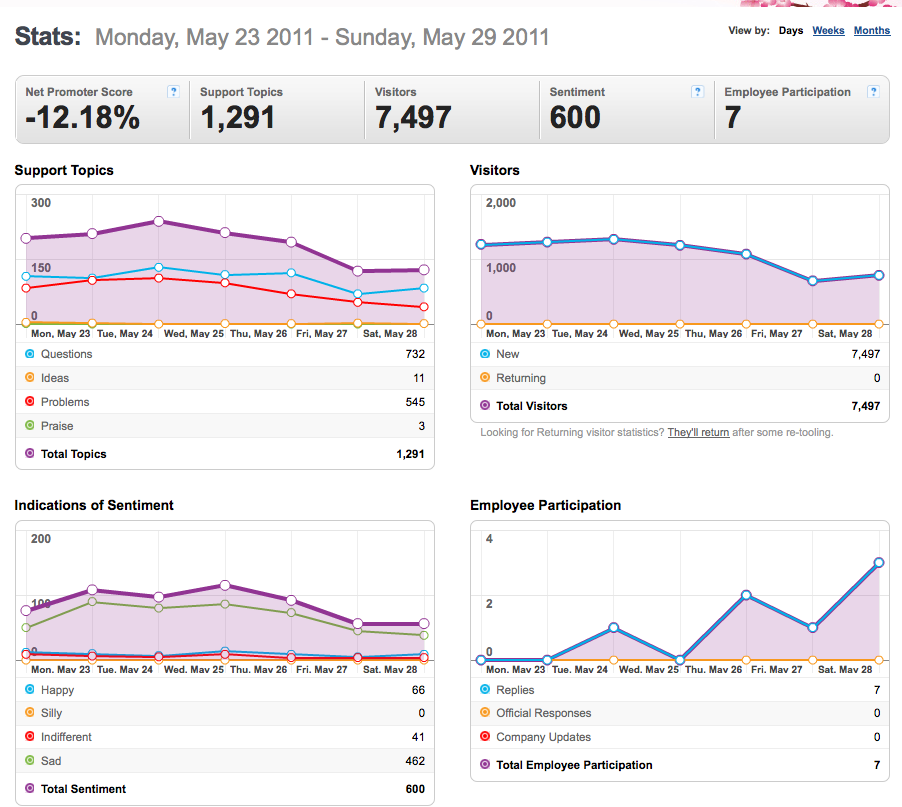Click the Wed, May 25 Total Topics peak point
The image size is (902, 807).
tap(159, 221)
